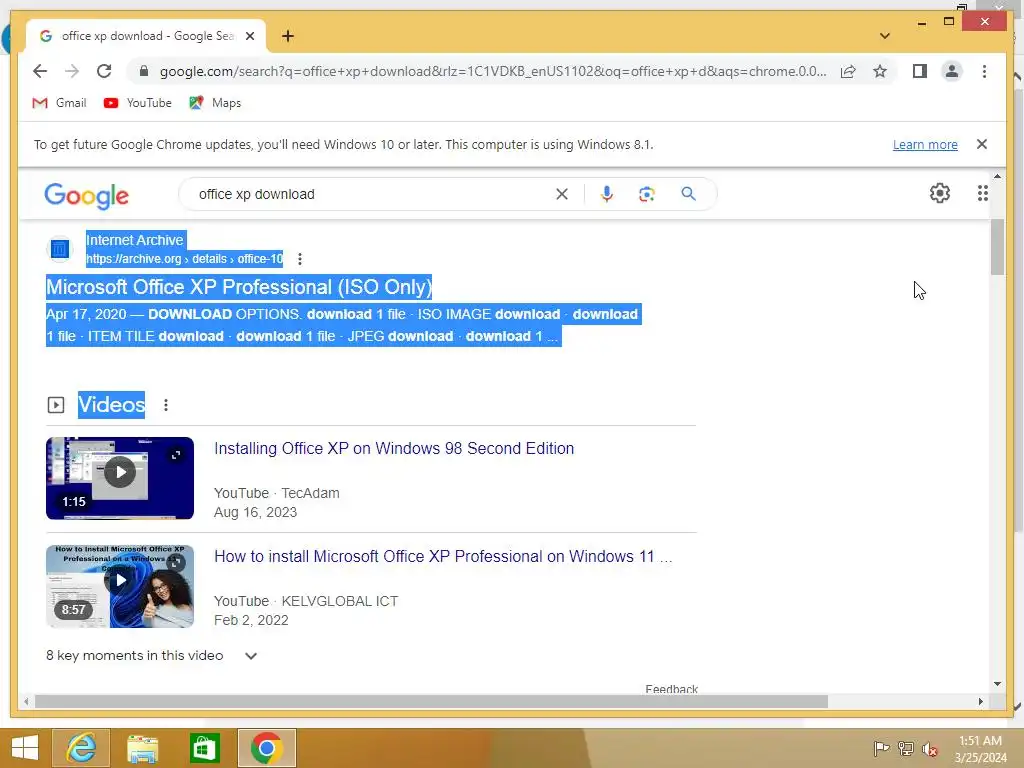The width and height of the screenshot is (1024, 768).
Task: View site information via lock icon
Action: (x=144, y=71)
